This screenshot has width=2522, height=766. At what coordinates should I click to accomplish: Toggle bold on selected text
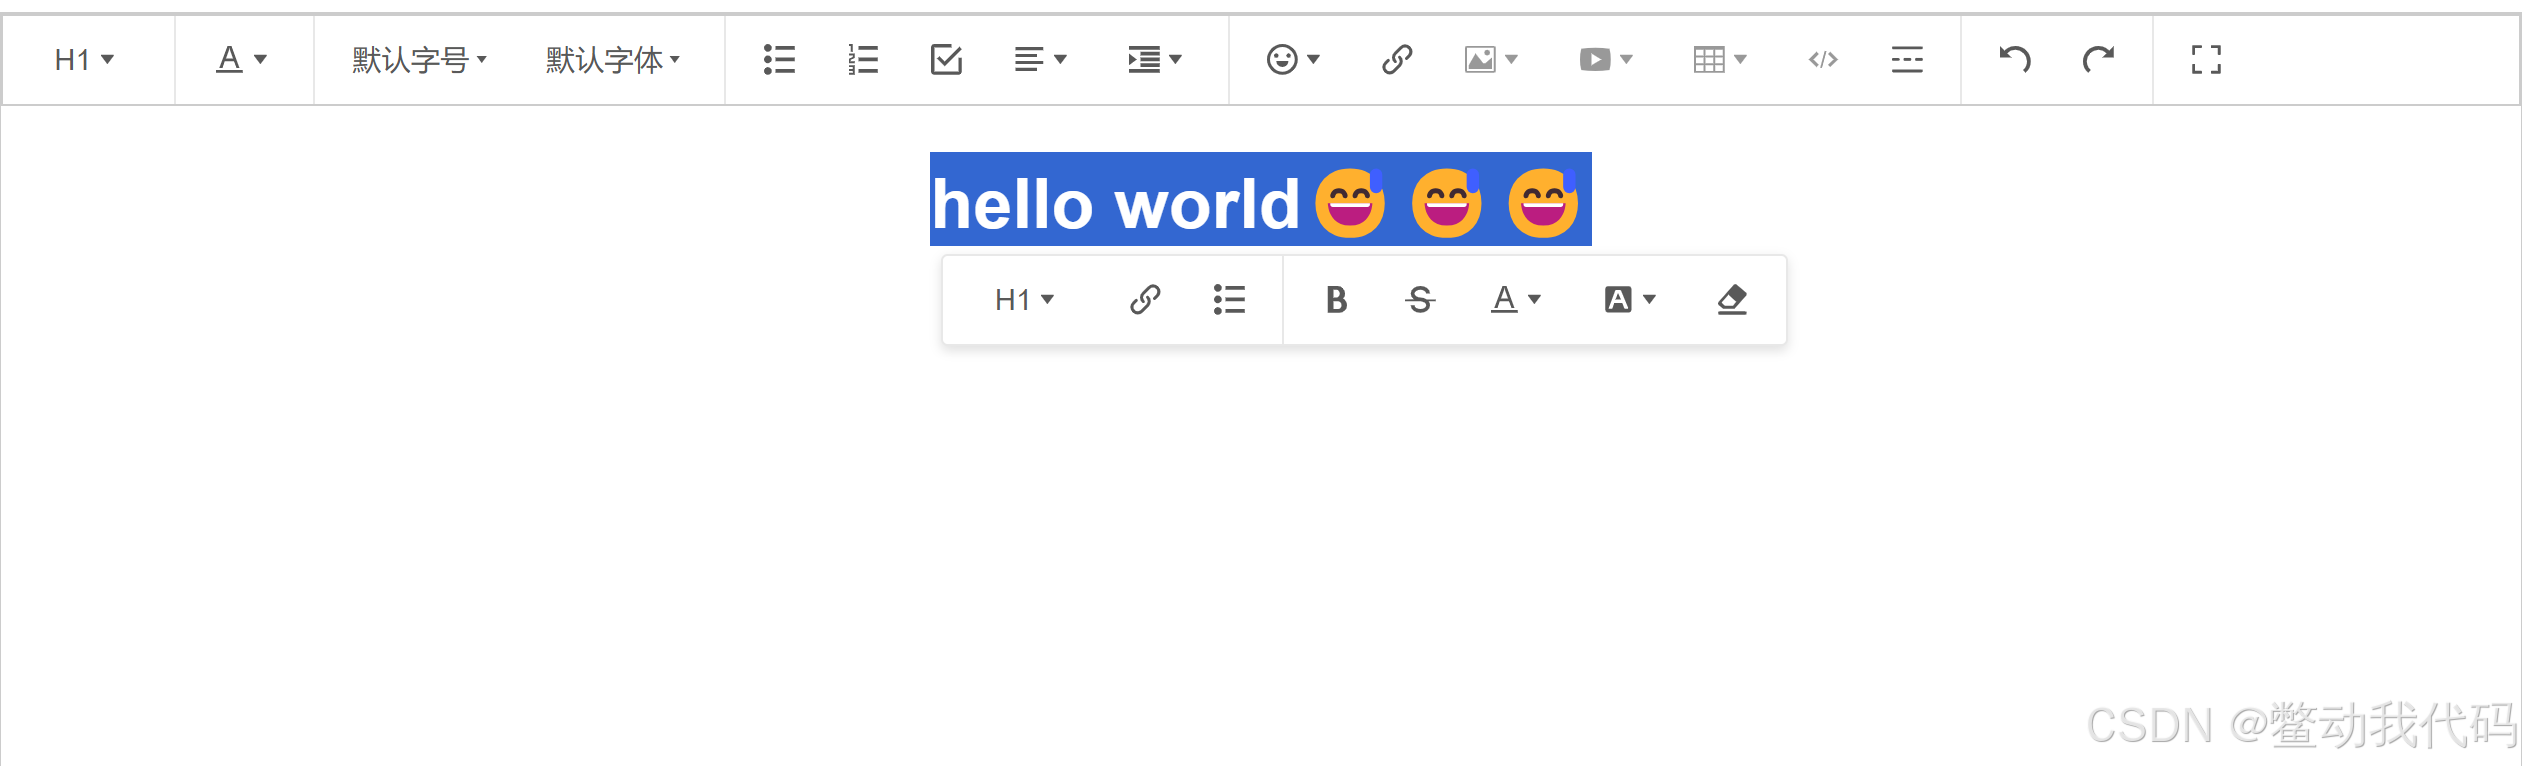coord(1337,300)
